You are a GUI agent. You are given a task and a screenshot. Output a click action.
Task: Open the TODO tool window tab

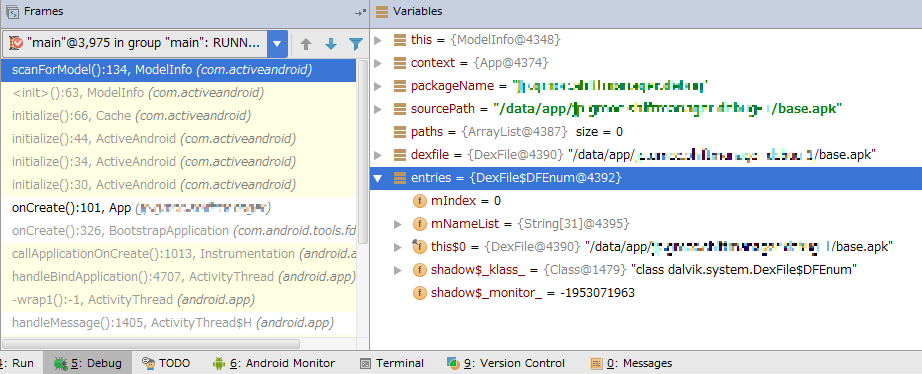tap(168, 363)
